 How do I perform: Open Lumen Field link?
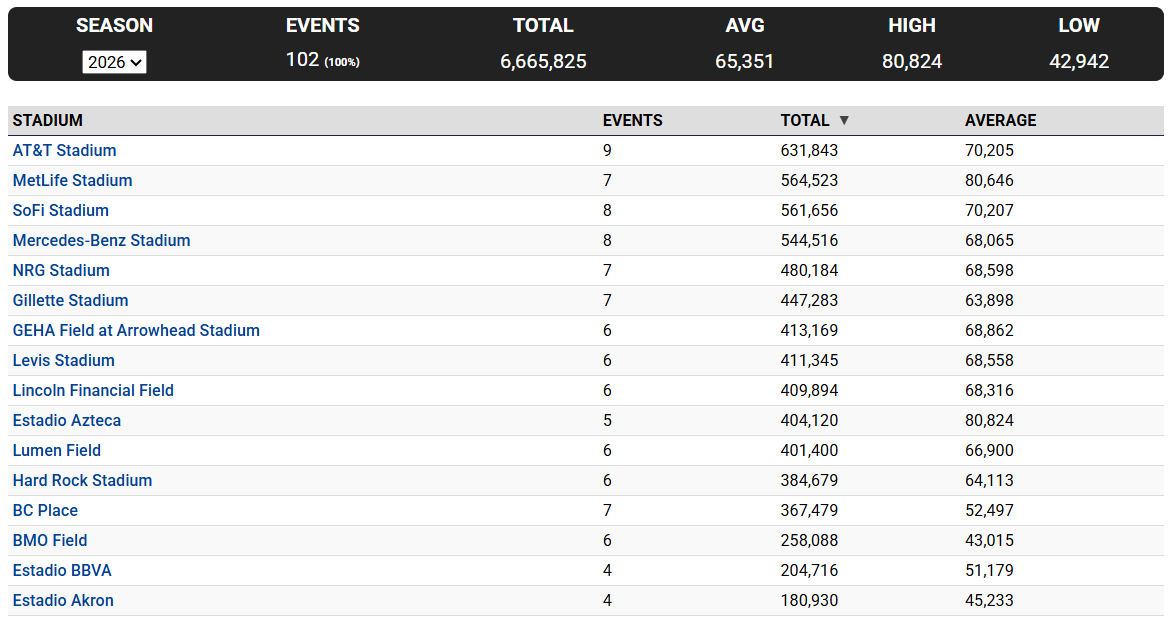pos(57,450)
